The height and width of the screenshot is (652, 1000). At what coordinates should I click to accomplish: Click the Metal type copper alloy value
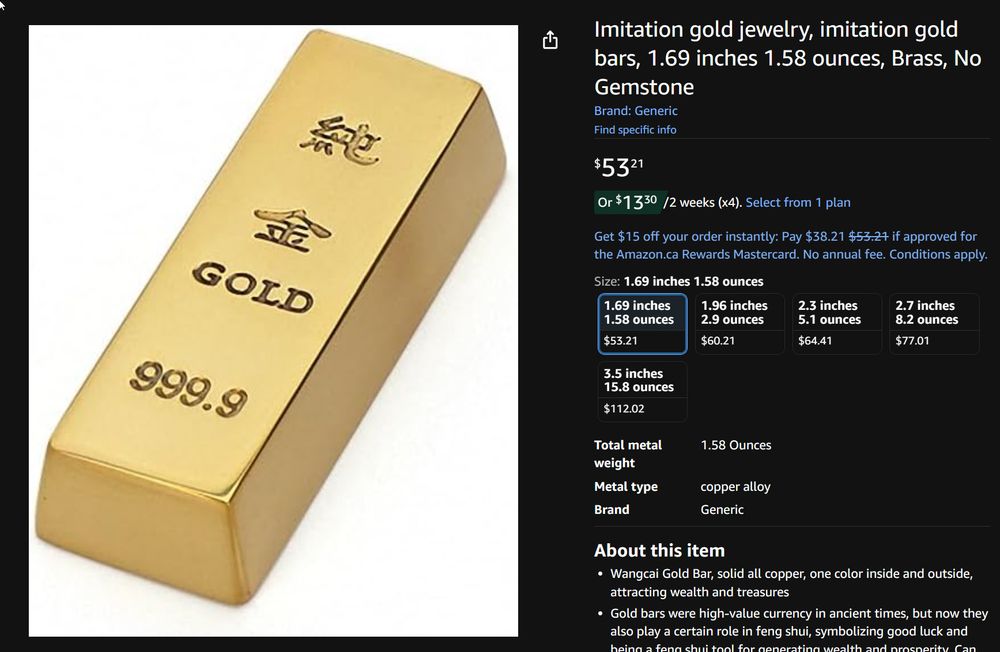pyautogui.click(x=735, y=486)
